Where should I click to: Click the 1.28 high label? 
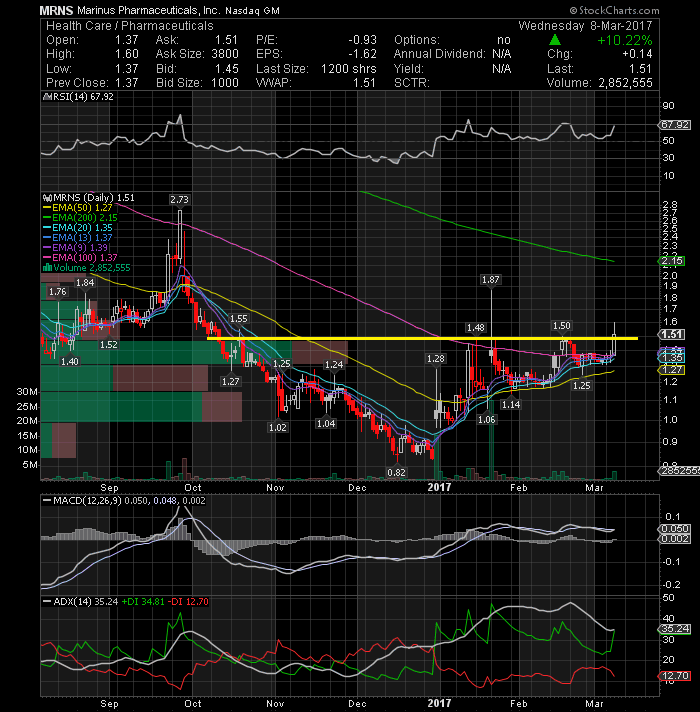(436, 359)
